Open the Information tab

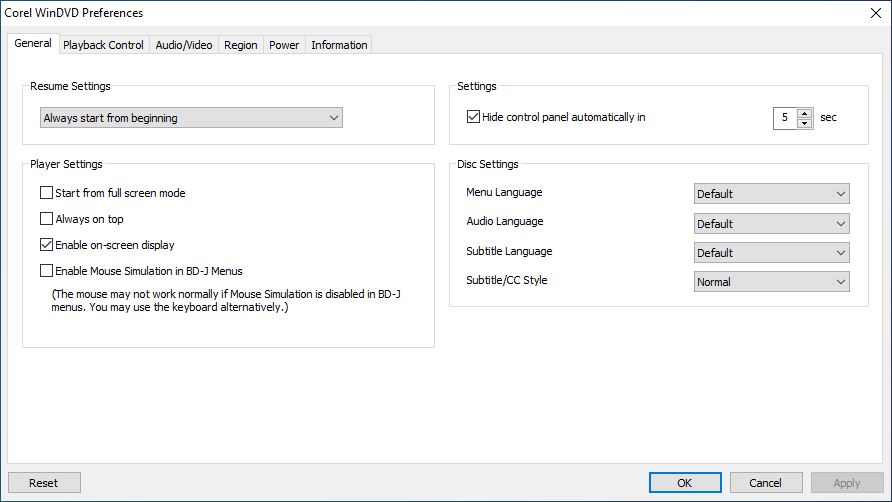[x=339, y=45]
